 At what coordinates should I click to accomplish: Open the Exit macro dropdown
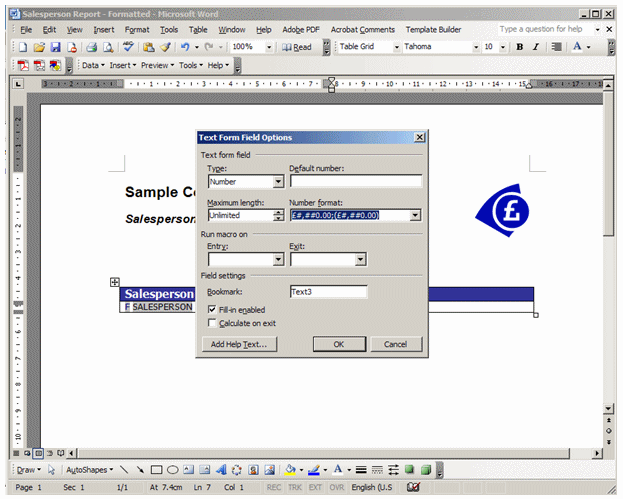coord(360,259)
